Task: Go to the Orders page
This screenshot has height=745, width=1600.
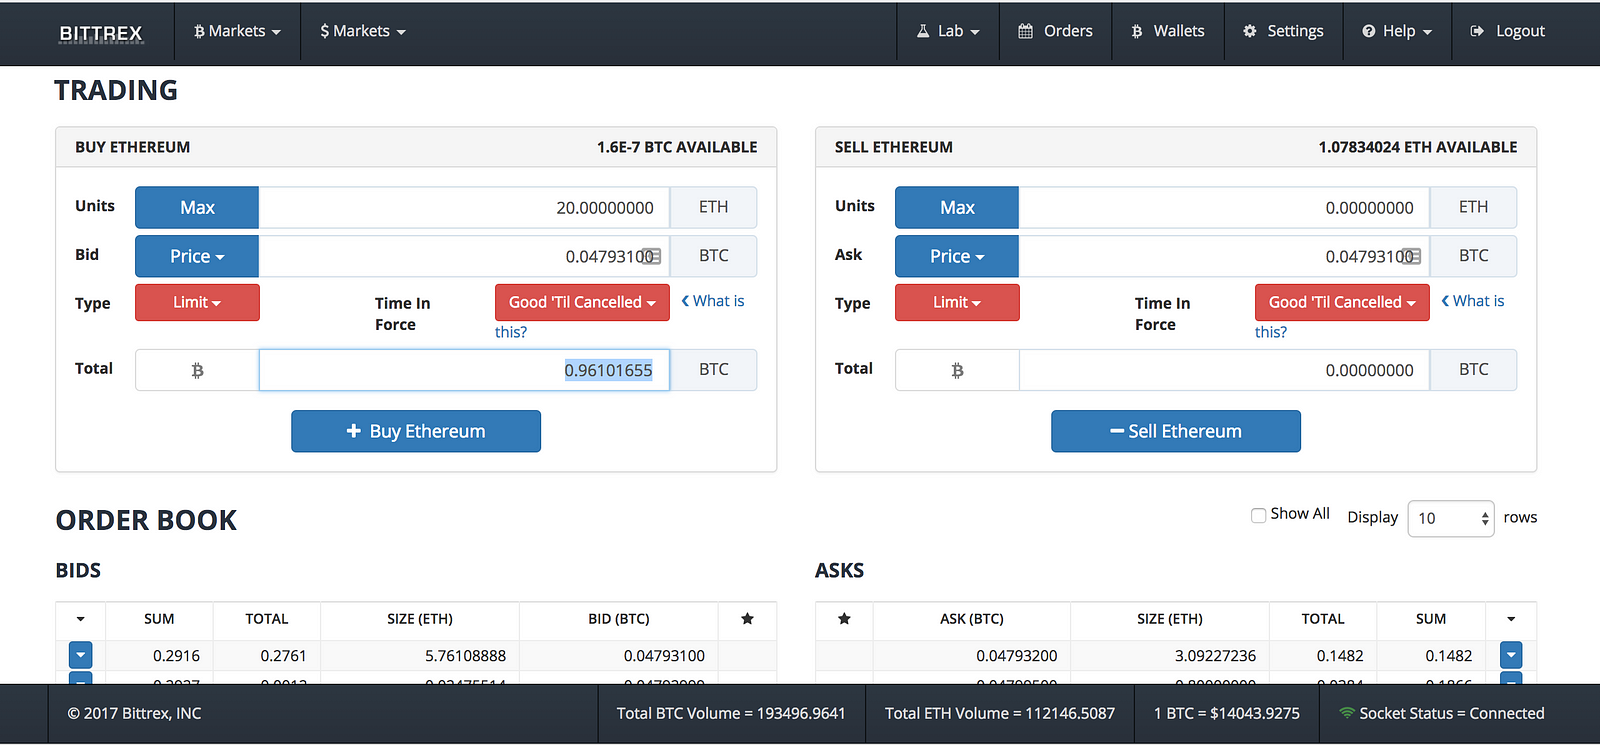Action: [x=1055, y=31]
